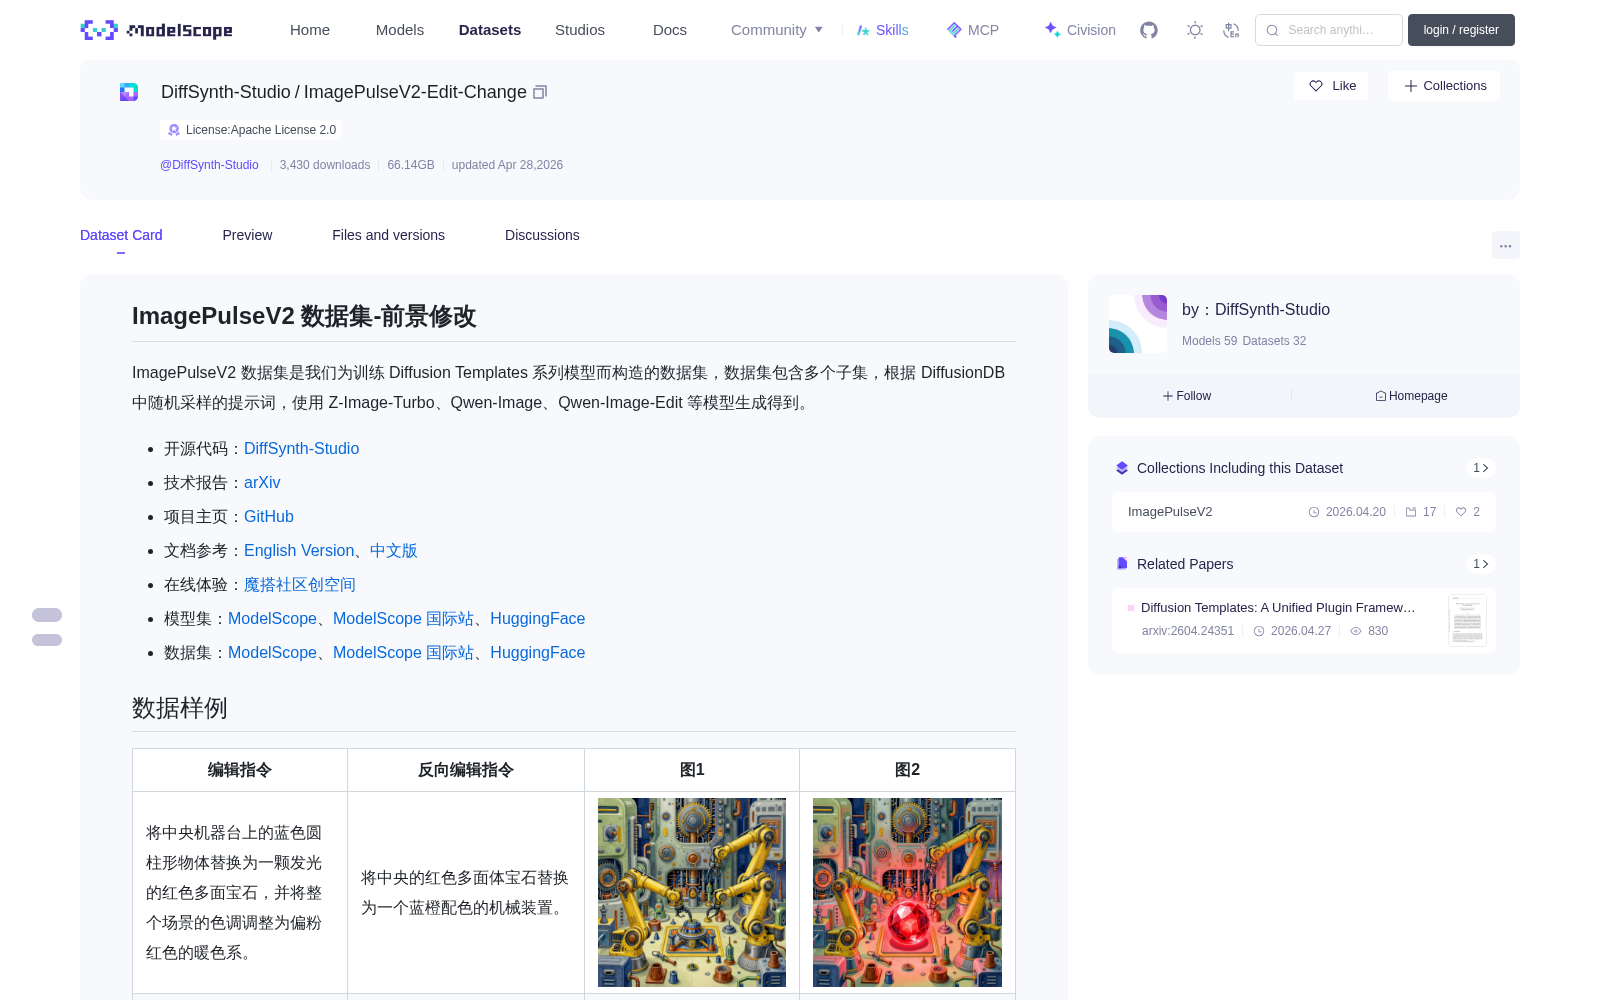Add the dataset to Collections
The image size is (1600, 1000).
click(1444, 86)
